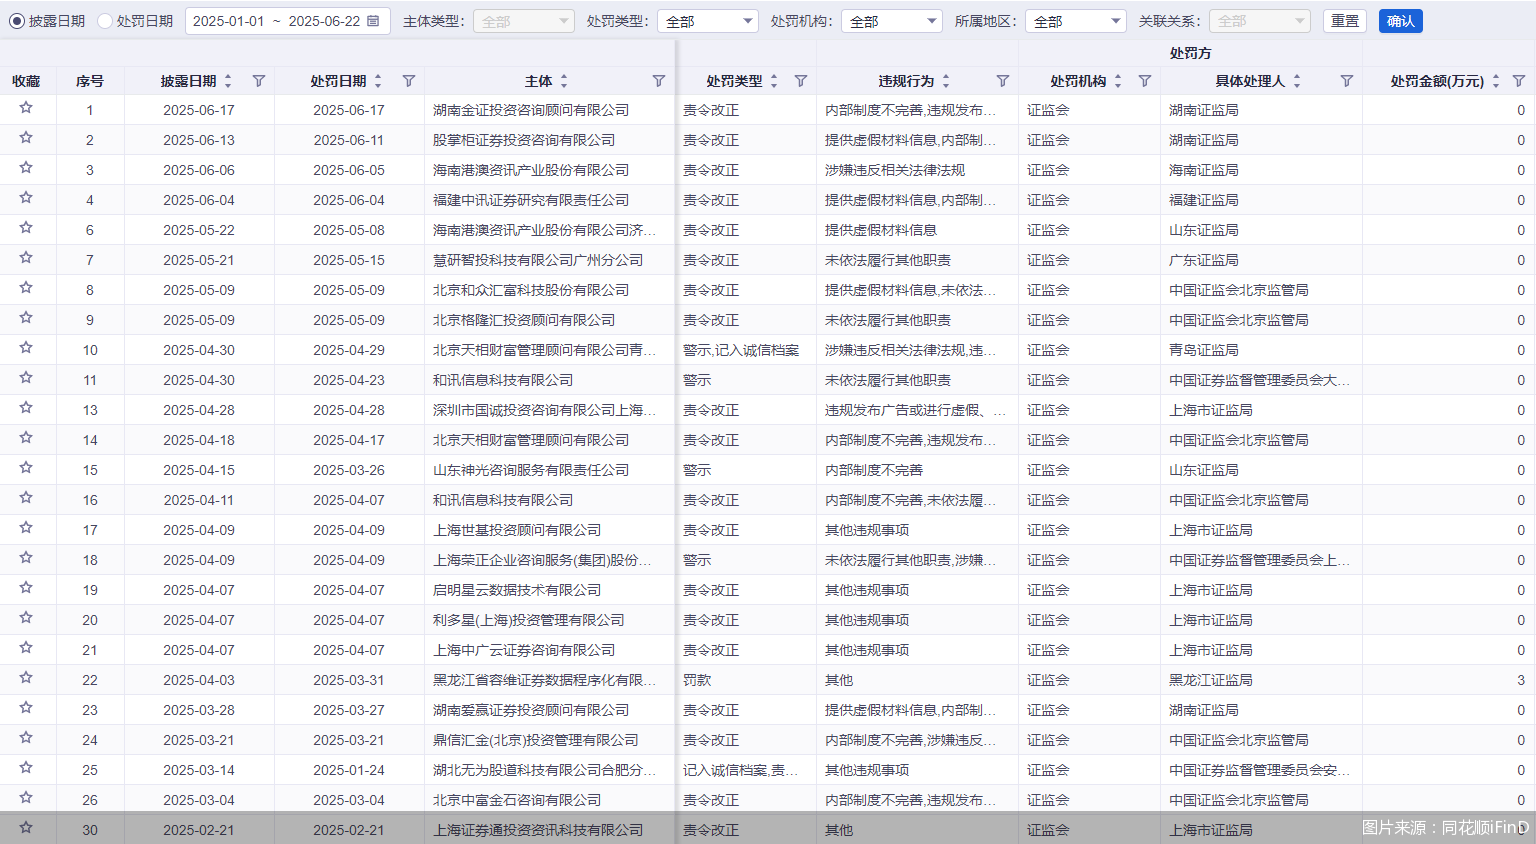Screen dimensions: 1536x844
Task: Select the 披露日期 radio button
Action: pyautogui.click(x=17, y=21)
